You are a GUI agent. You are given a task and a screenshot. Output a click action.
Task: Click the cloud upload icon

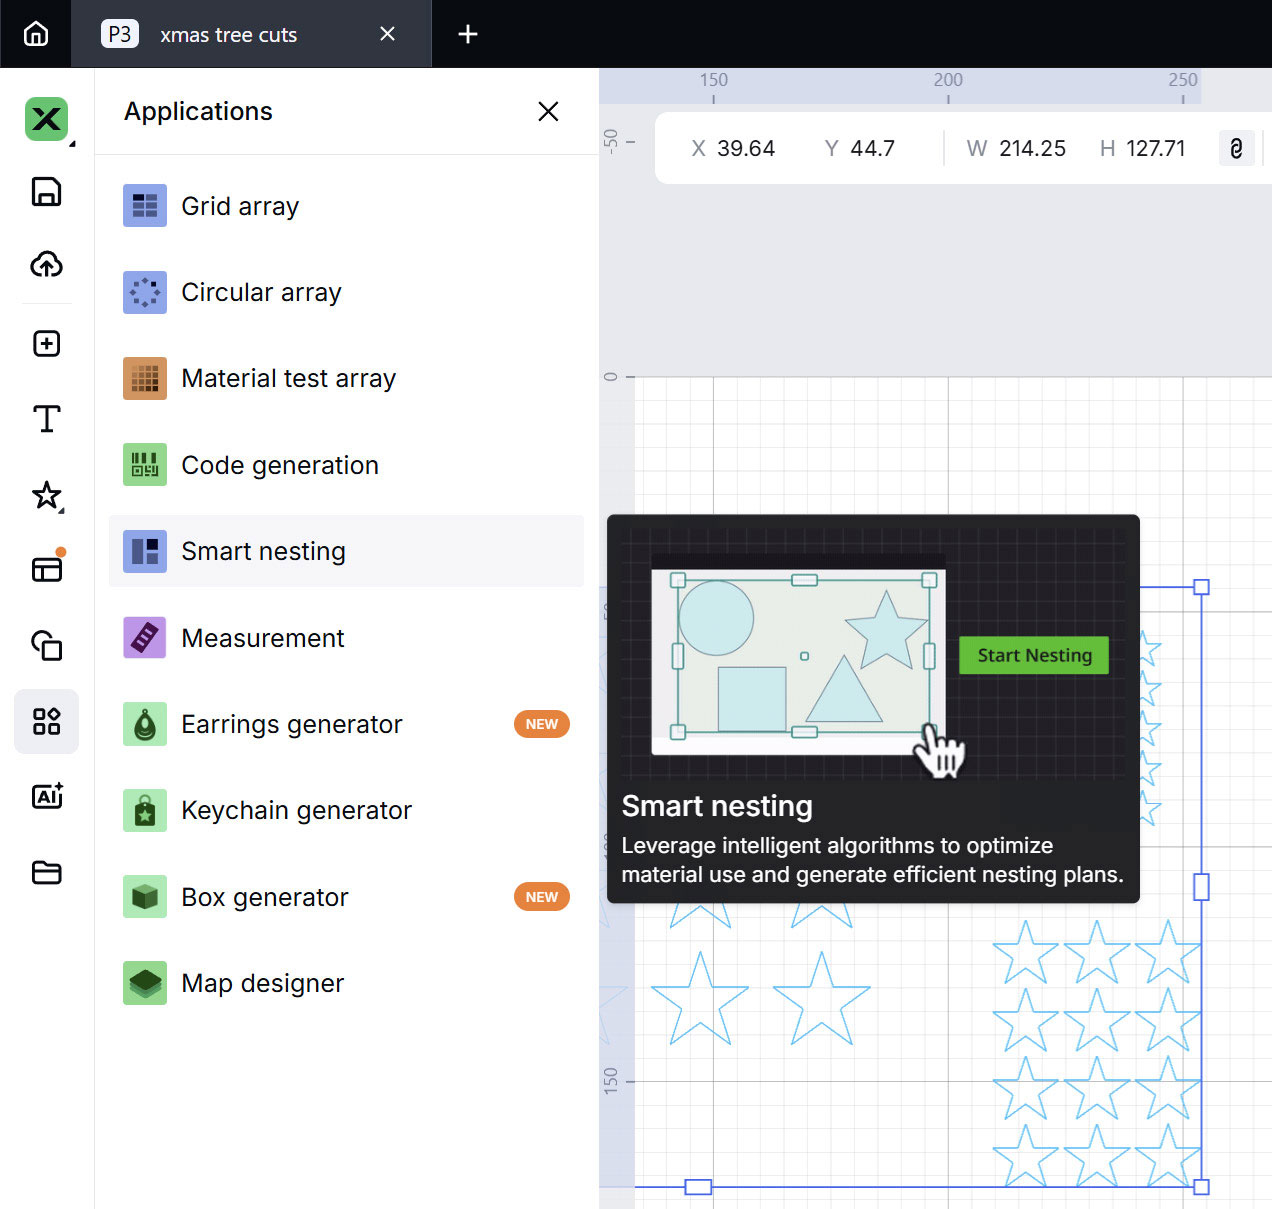46,264
